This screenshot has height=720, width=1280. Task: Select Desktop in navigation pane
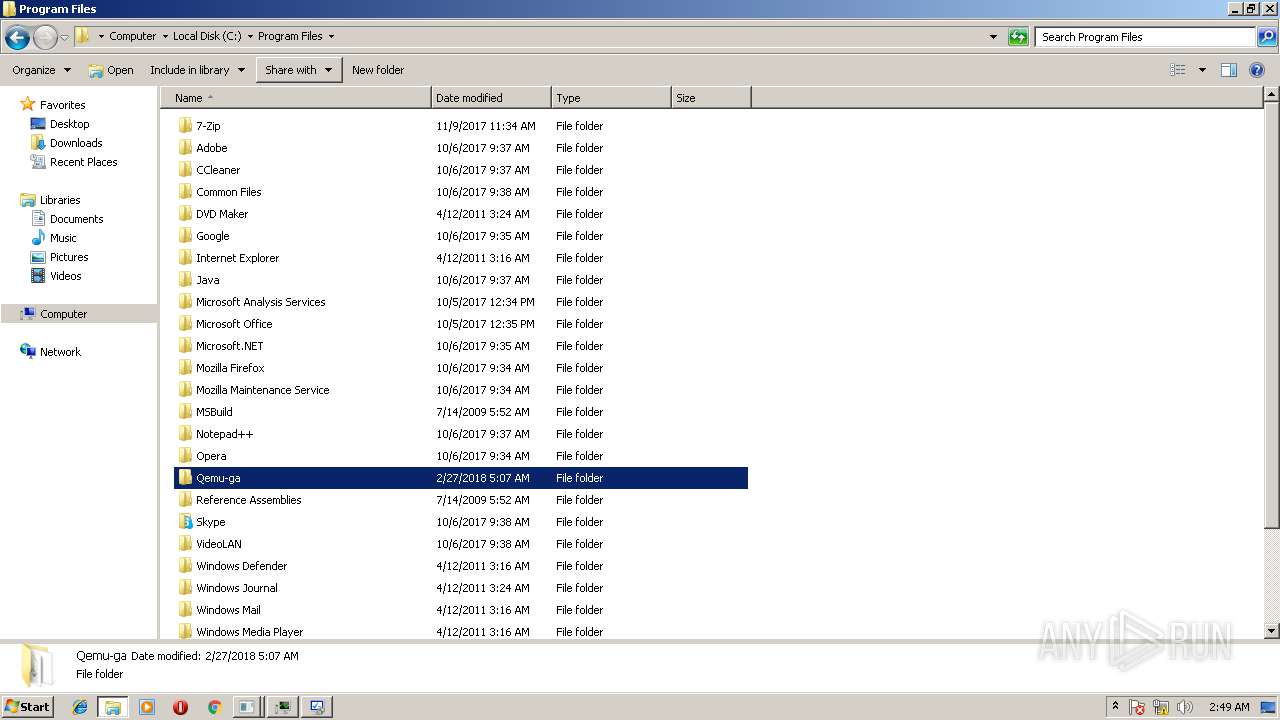point(69,124)
